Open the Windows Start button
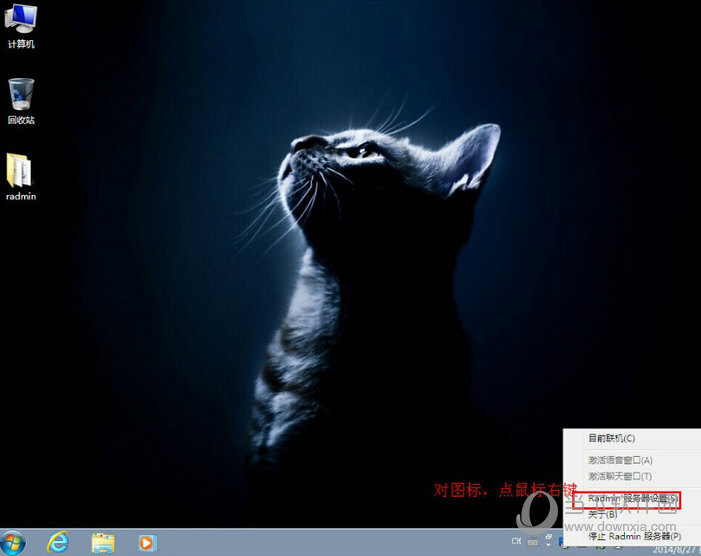This screenshot has height=556, width=701. click(x=13, y=543)
